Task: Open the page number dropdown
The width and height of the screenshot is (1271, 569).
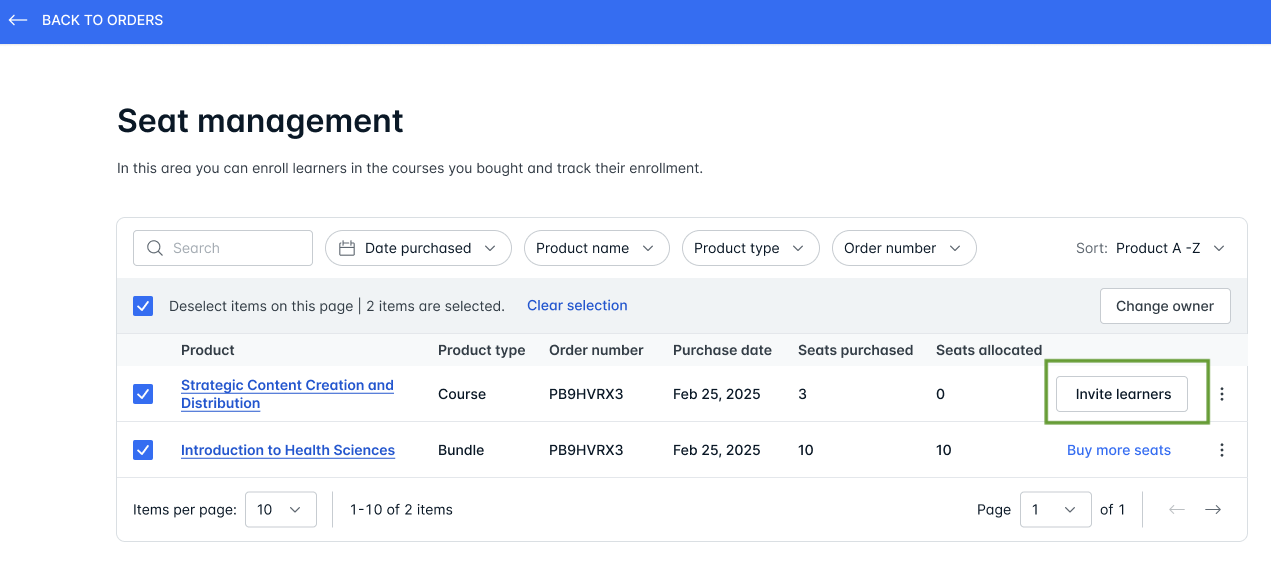Action: pos(1055,510)
